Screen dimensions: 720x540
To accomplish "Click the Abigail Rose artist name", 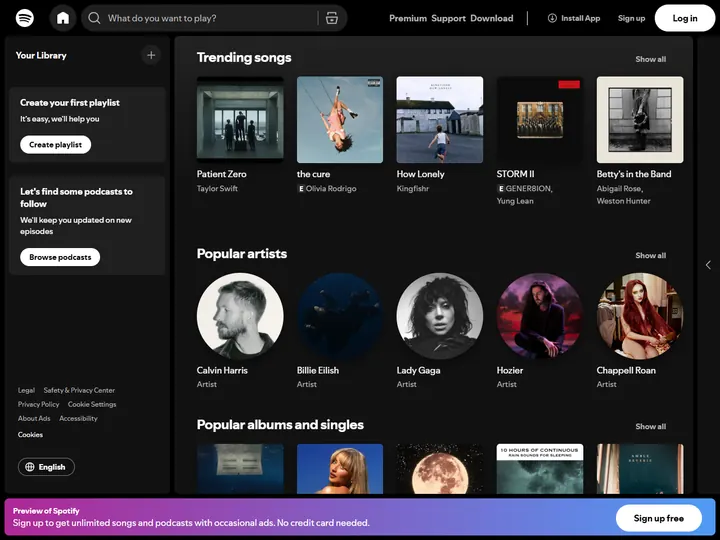I will pyautogui.click(x=619, y=188).
